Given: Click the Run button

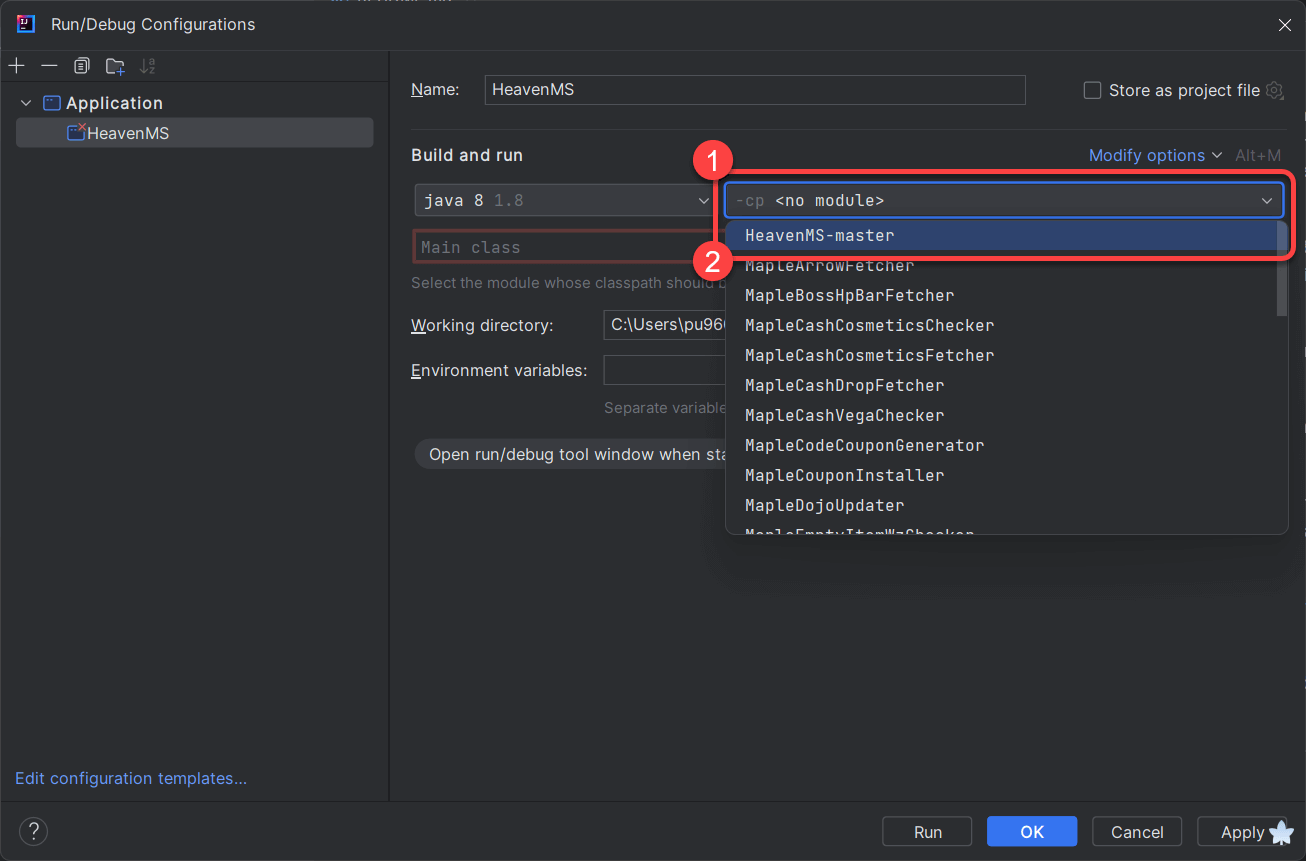Looking at the screenshot, I should click(x=927, y=831).
